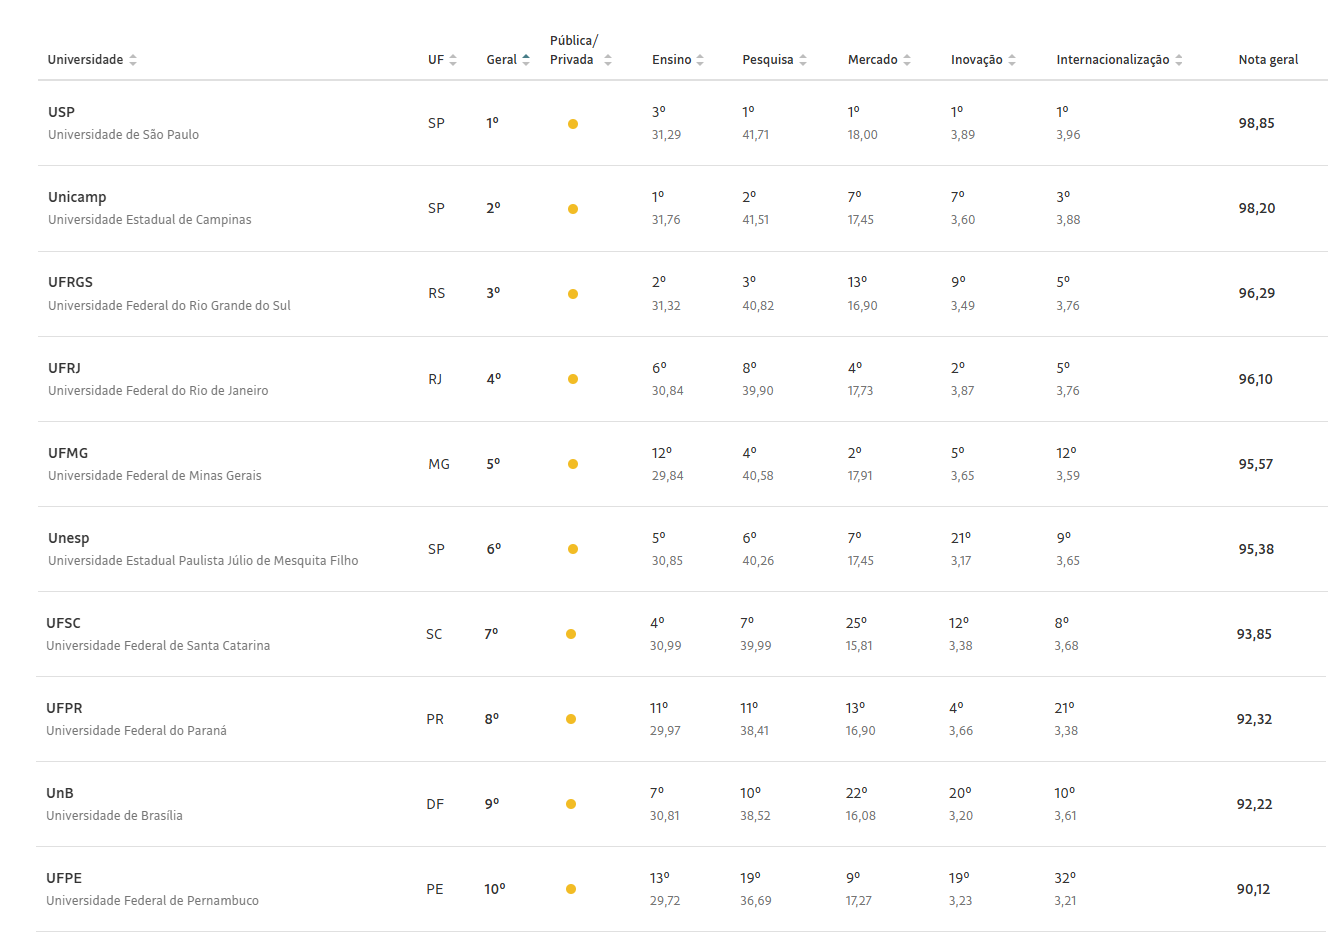Screen dimensions: 1328x944
Task: Click the Nota geral column header
Action: (x=1268, y=60)
